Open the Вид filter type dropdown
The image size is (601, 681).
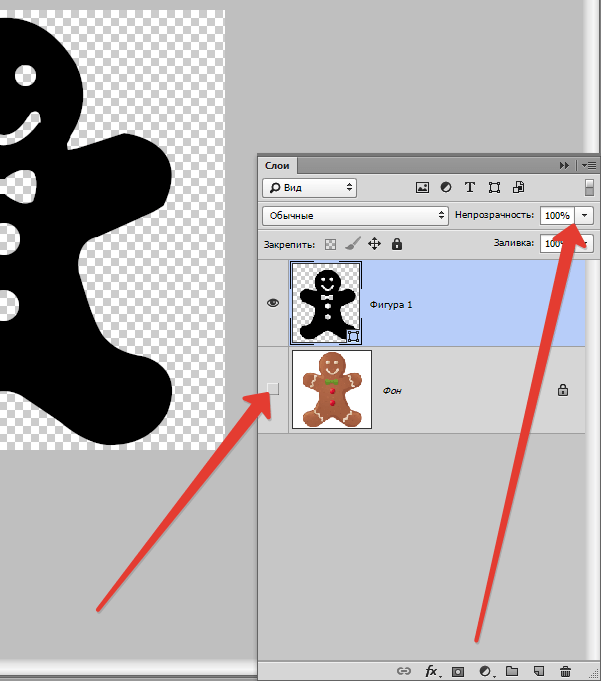(x=310, y=188)
